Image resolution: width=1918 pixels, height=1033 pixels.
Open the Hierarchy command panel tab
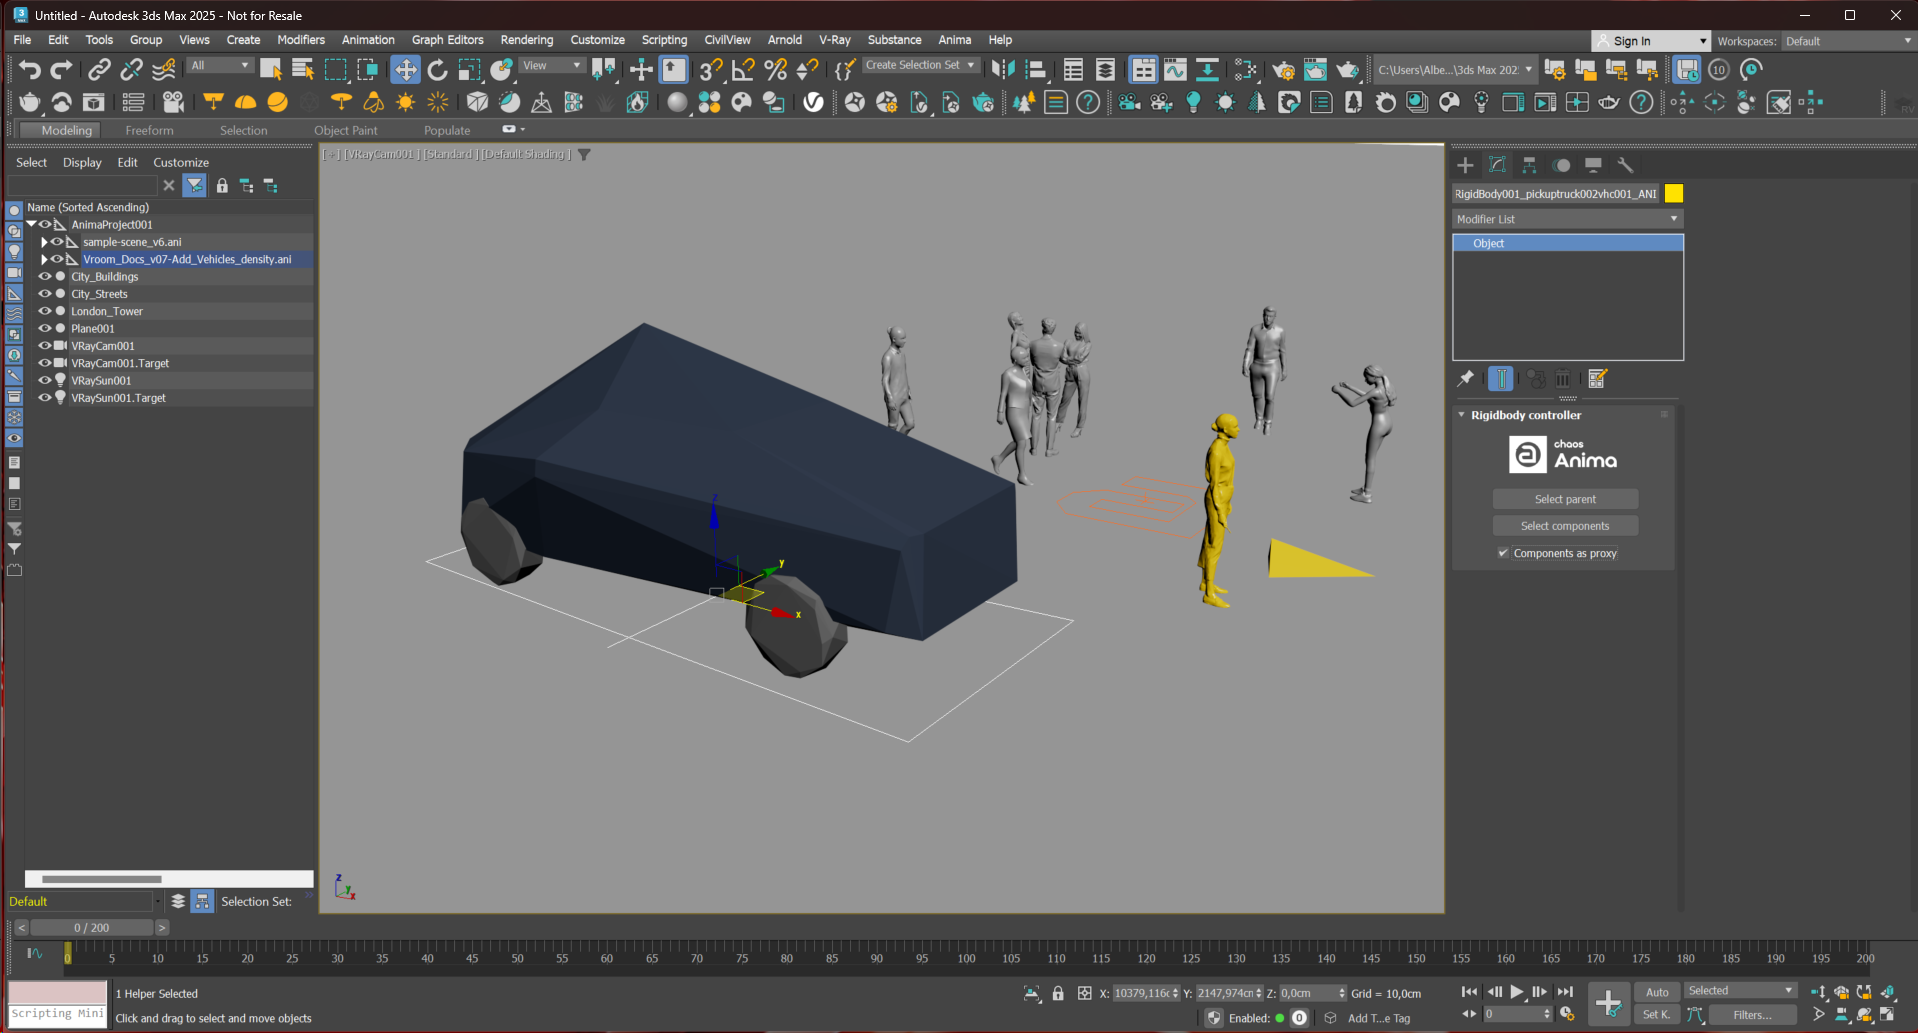pos(1529,165)
